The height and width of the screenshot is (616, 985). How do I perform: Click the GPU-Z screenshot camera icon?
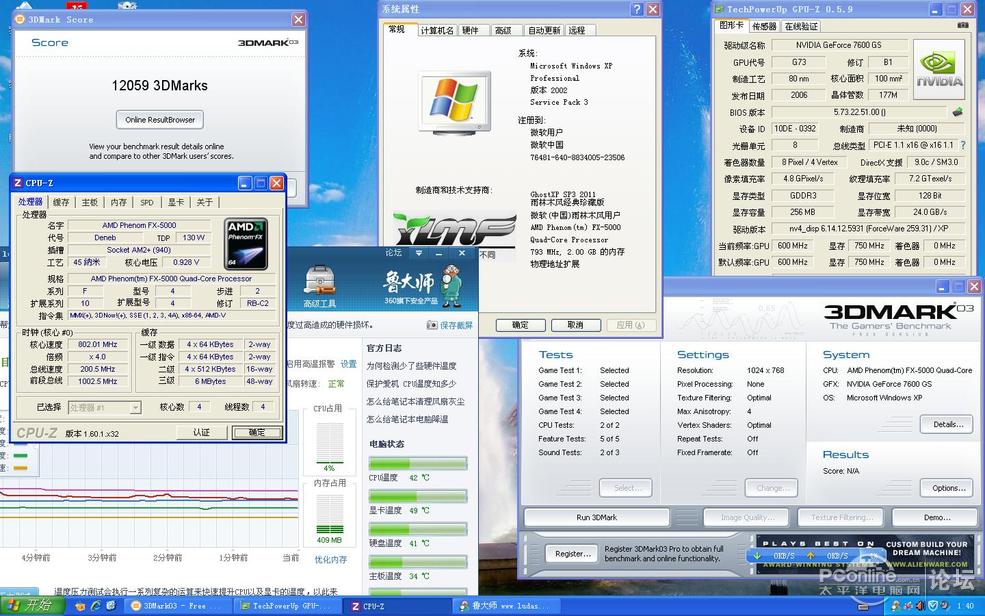coord(962,25)
